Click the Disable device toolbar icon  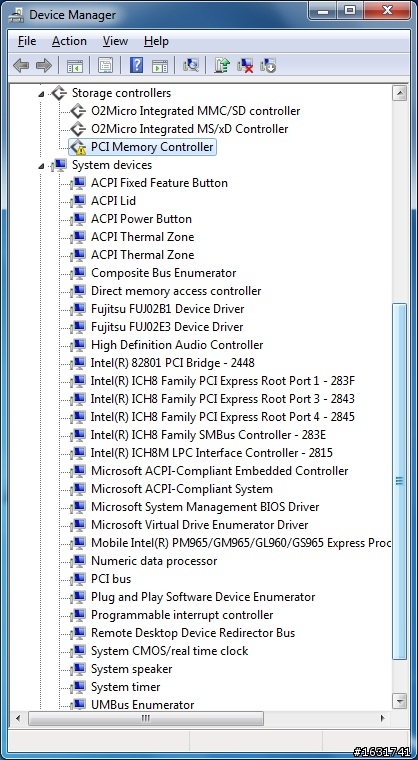[x=268, y=65]
